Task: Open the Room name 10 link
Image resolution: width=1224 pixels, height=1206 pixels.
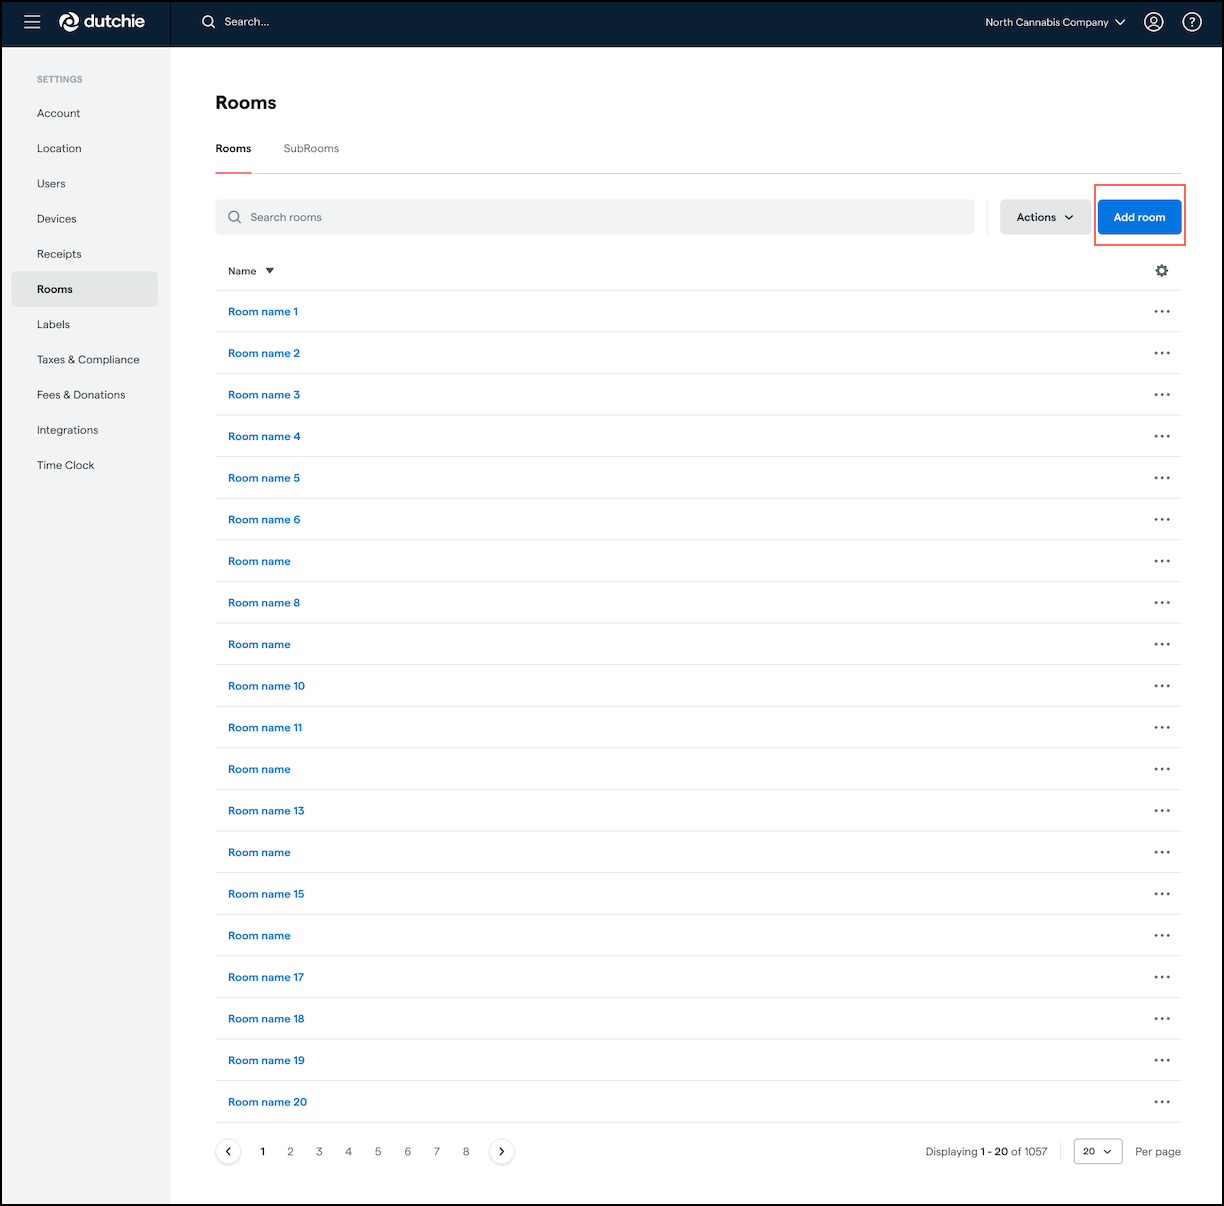Action: click(x=266, y=686)
